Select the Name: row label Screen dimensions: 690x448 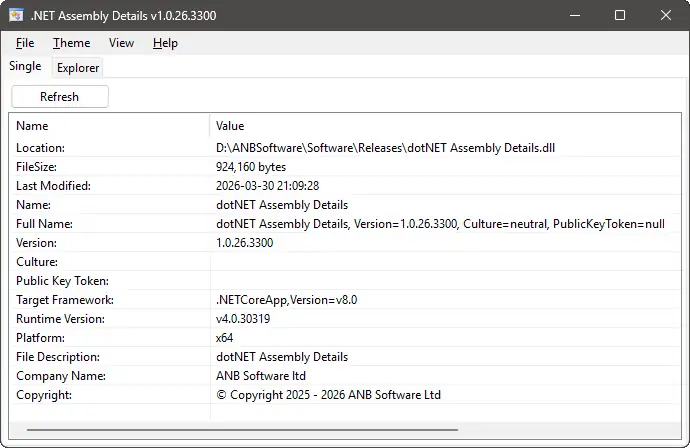coord(33,205)
